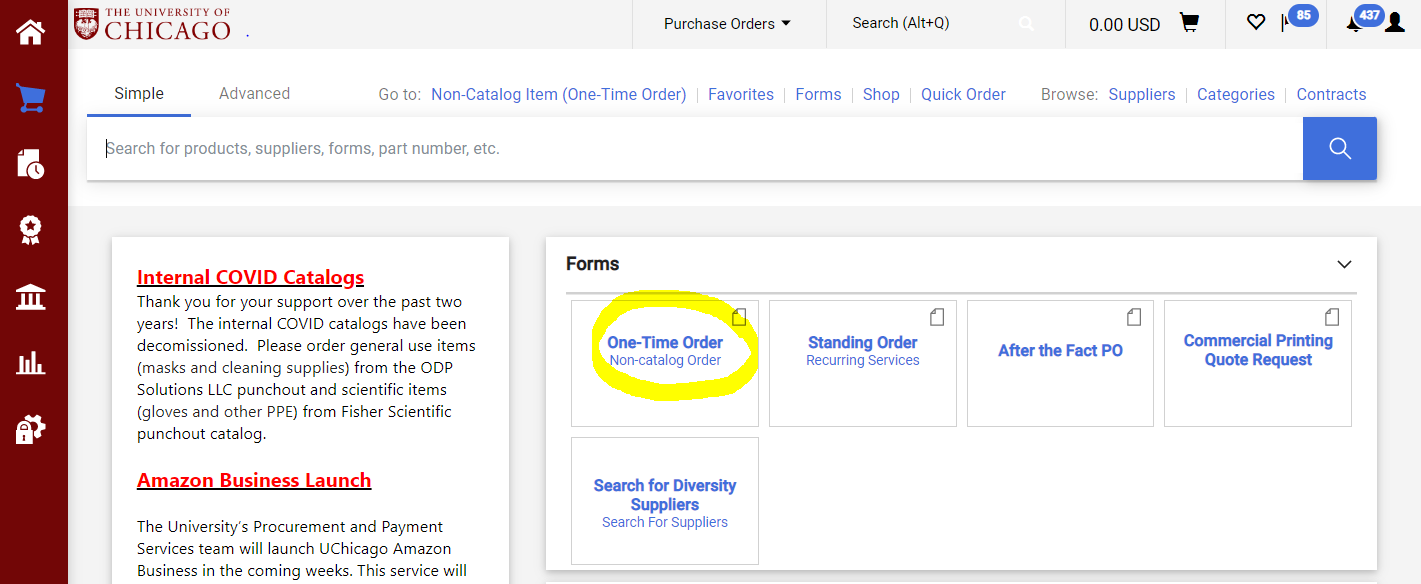Select the Simple search tab
This screenshot has height=584, width=1421.
[x=138, y=93]
